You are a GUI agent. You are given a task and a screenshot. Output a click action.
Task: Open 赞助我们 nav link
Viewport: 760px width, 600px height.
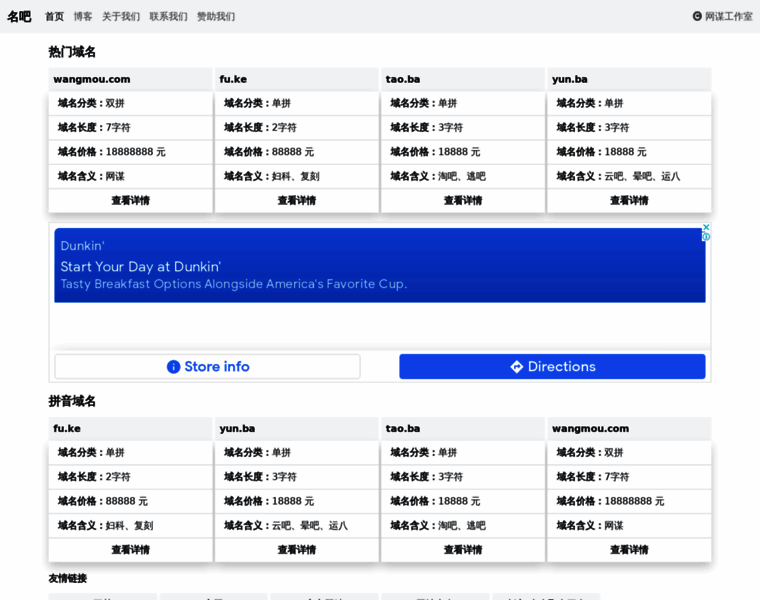[x=216, y=16]
